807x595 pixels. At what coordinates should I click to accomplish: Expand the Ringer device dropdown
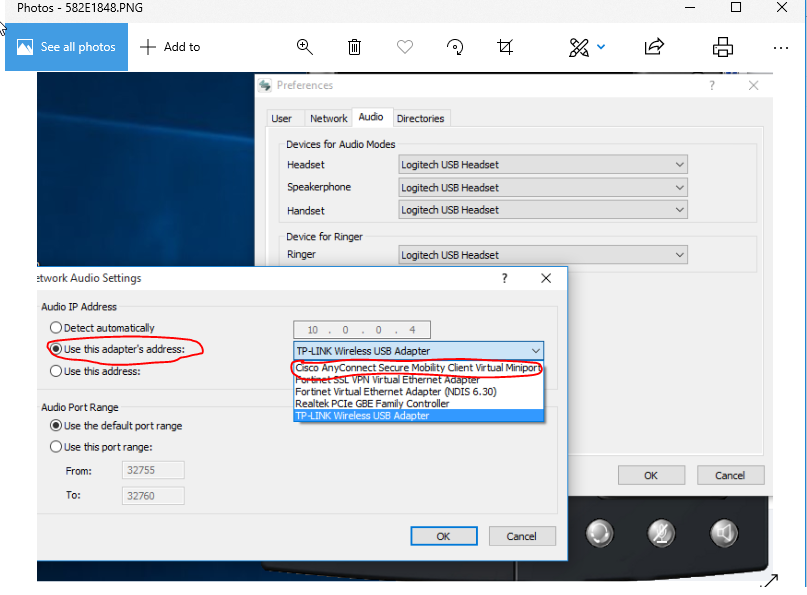point(543,255)
